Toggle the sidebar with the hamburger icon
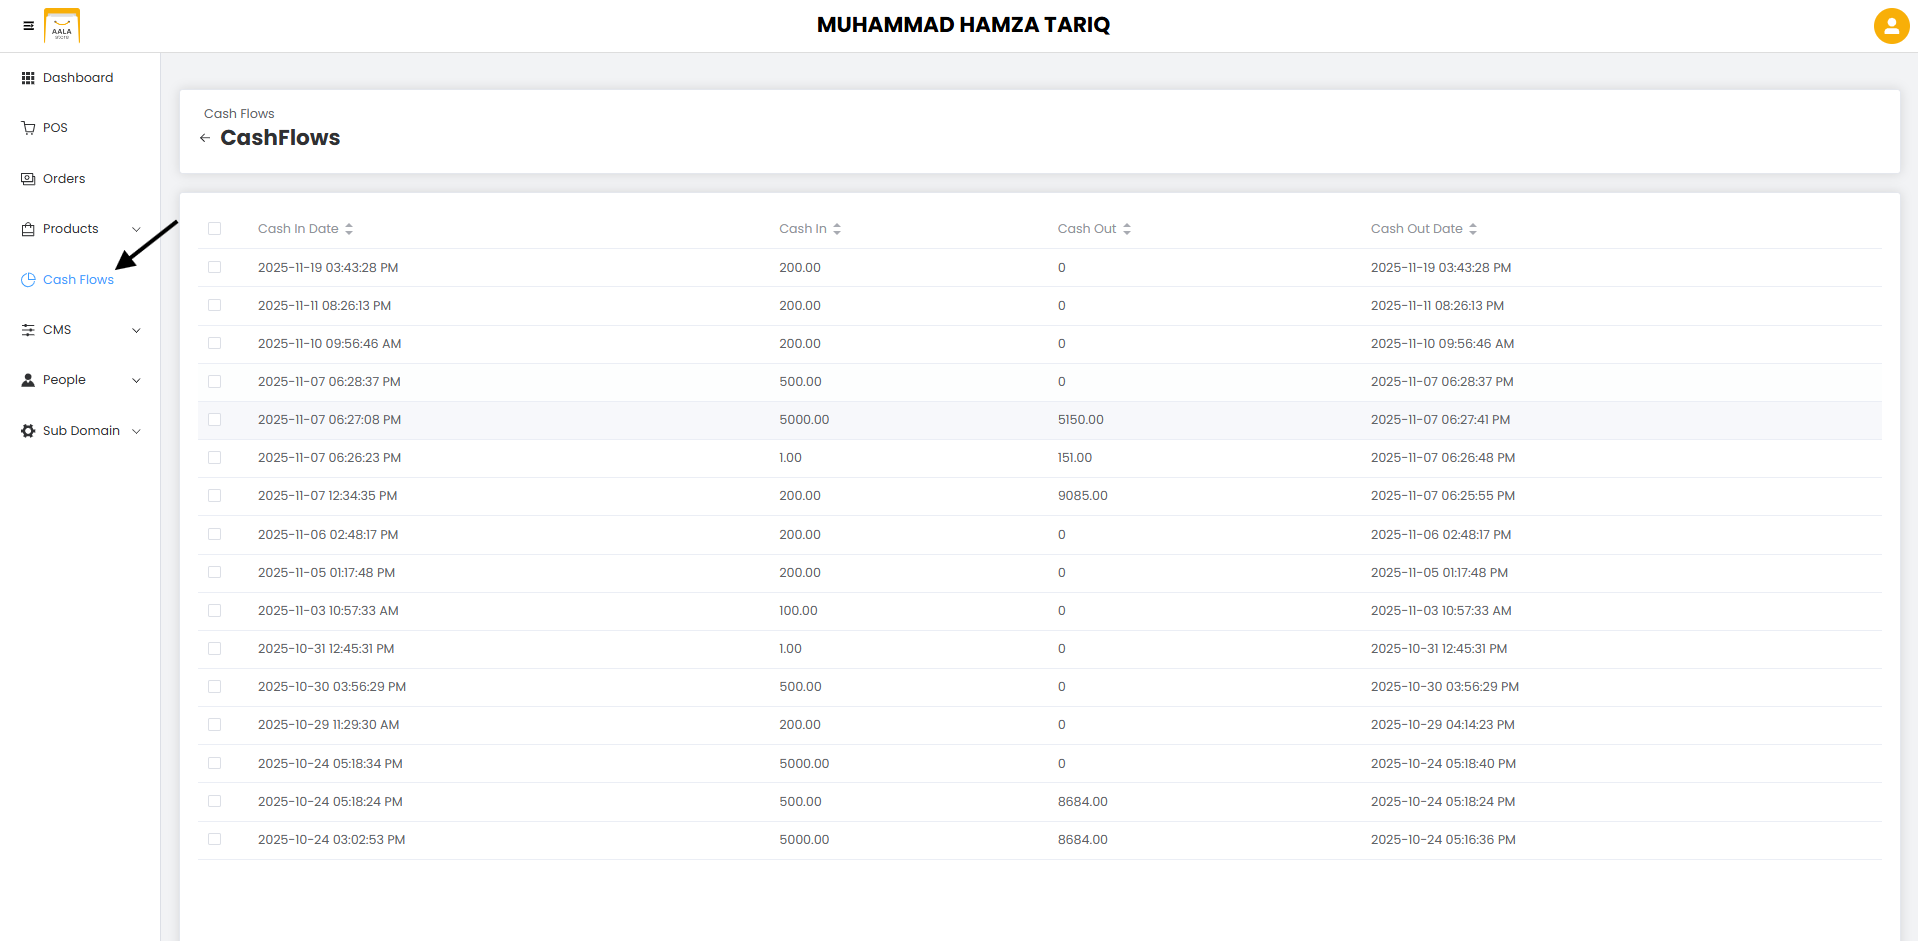1918x941 pixels. [28, 25]
